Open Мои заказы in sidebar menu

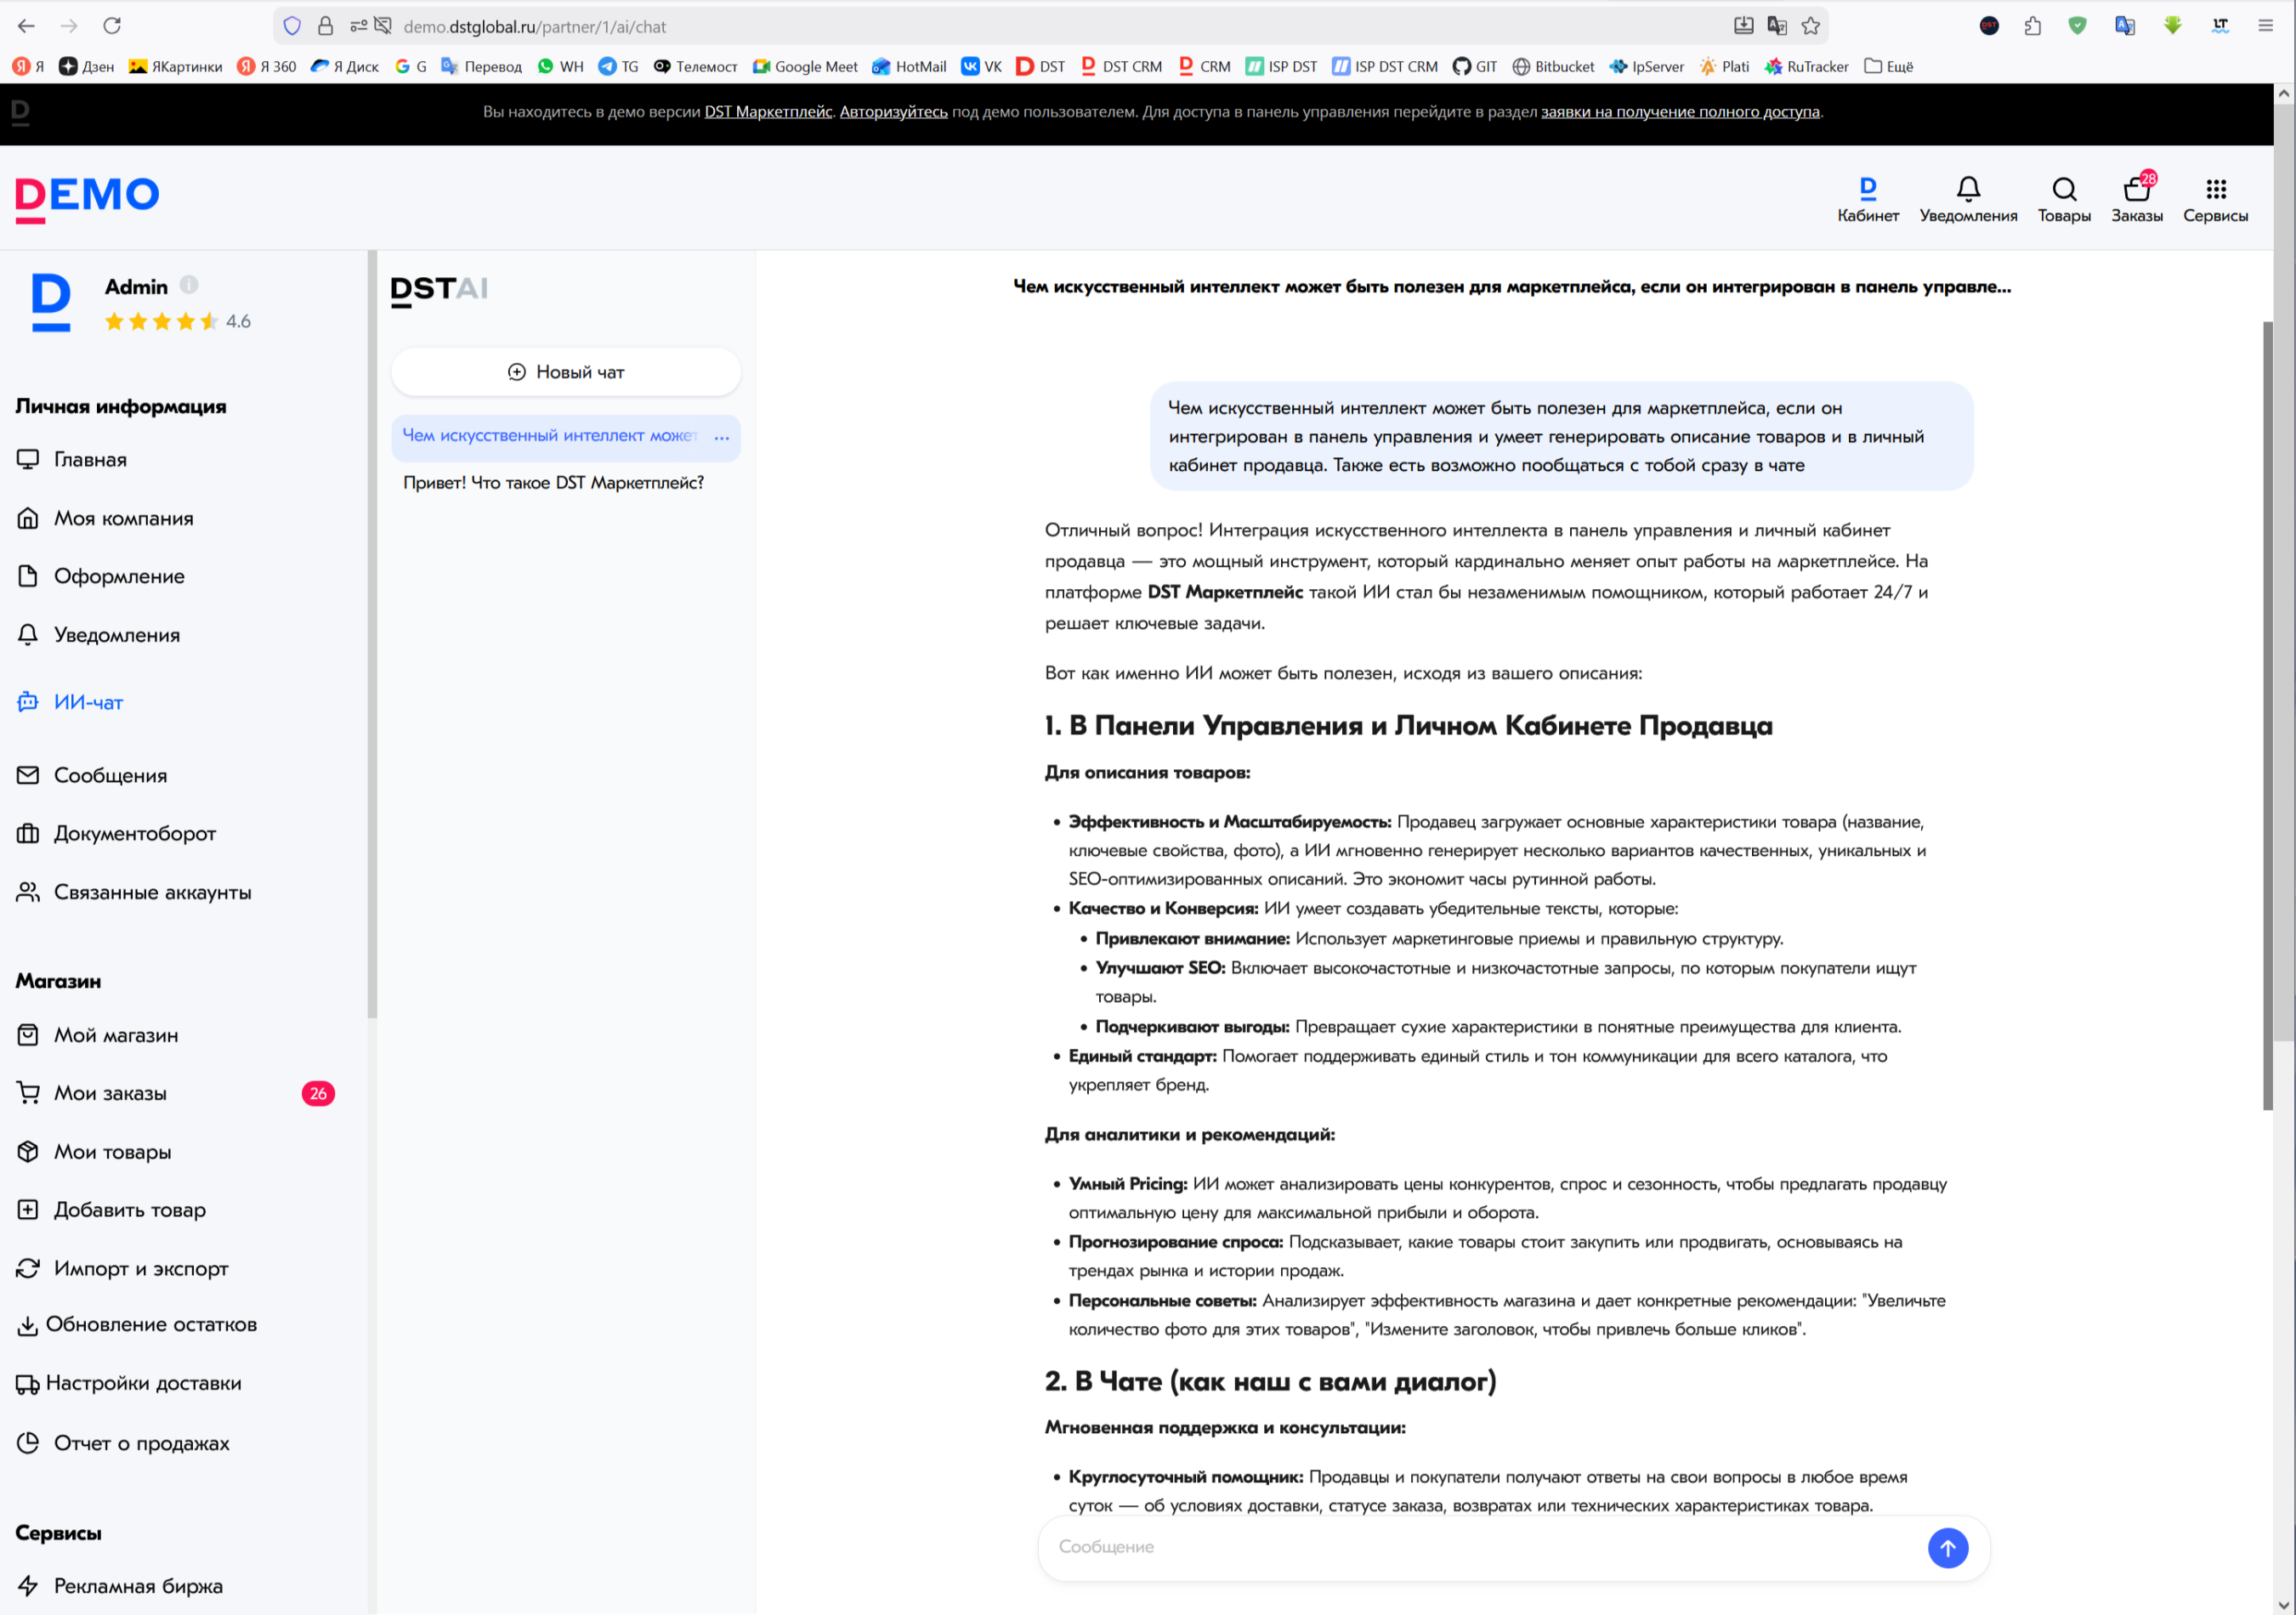click(x=110, y=1093)
